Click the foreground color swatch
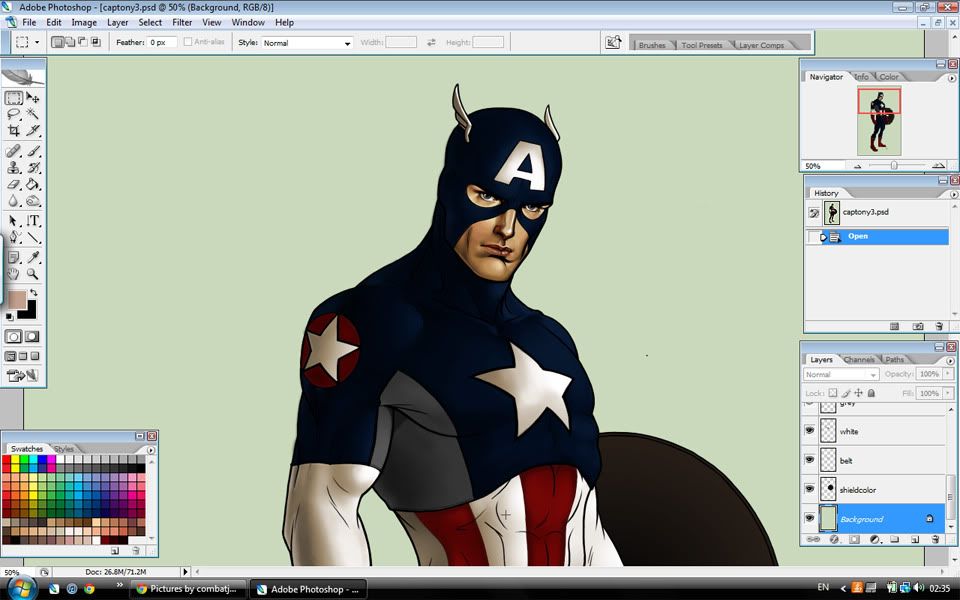 click(x=17, y=299)
